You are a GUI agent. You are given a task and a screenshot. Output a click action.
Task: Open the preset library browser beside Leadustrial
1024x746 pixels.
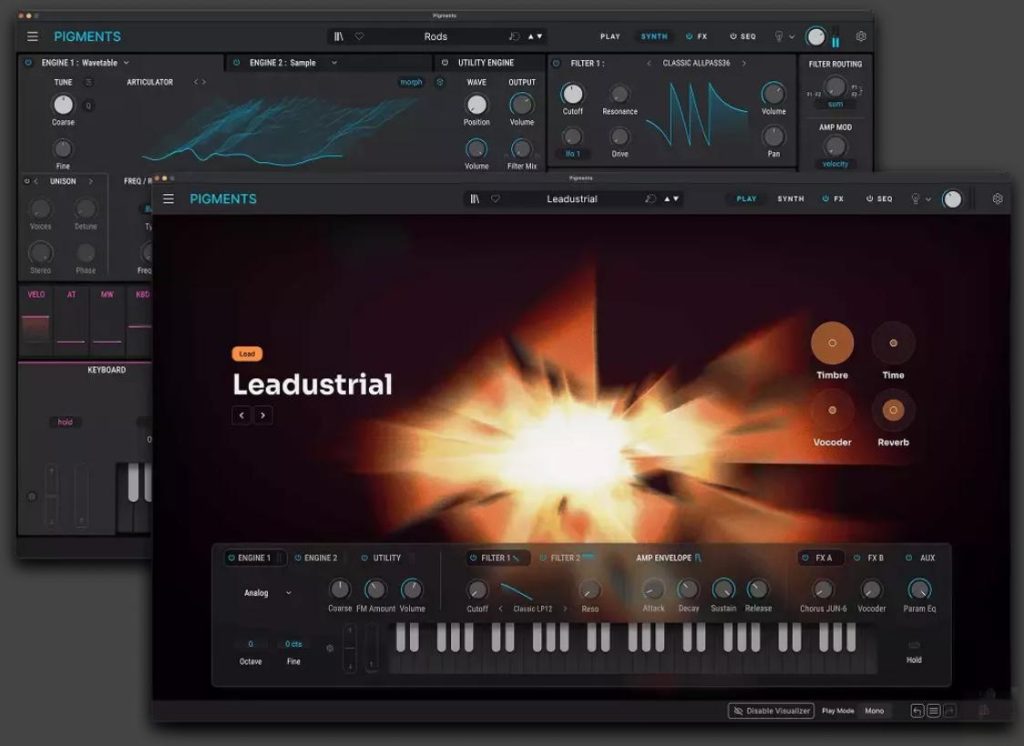click(x=477, y=199)
